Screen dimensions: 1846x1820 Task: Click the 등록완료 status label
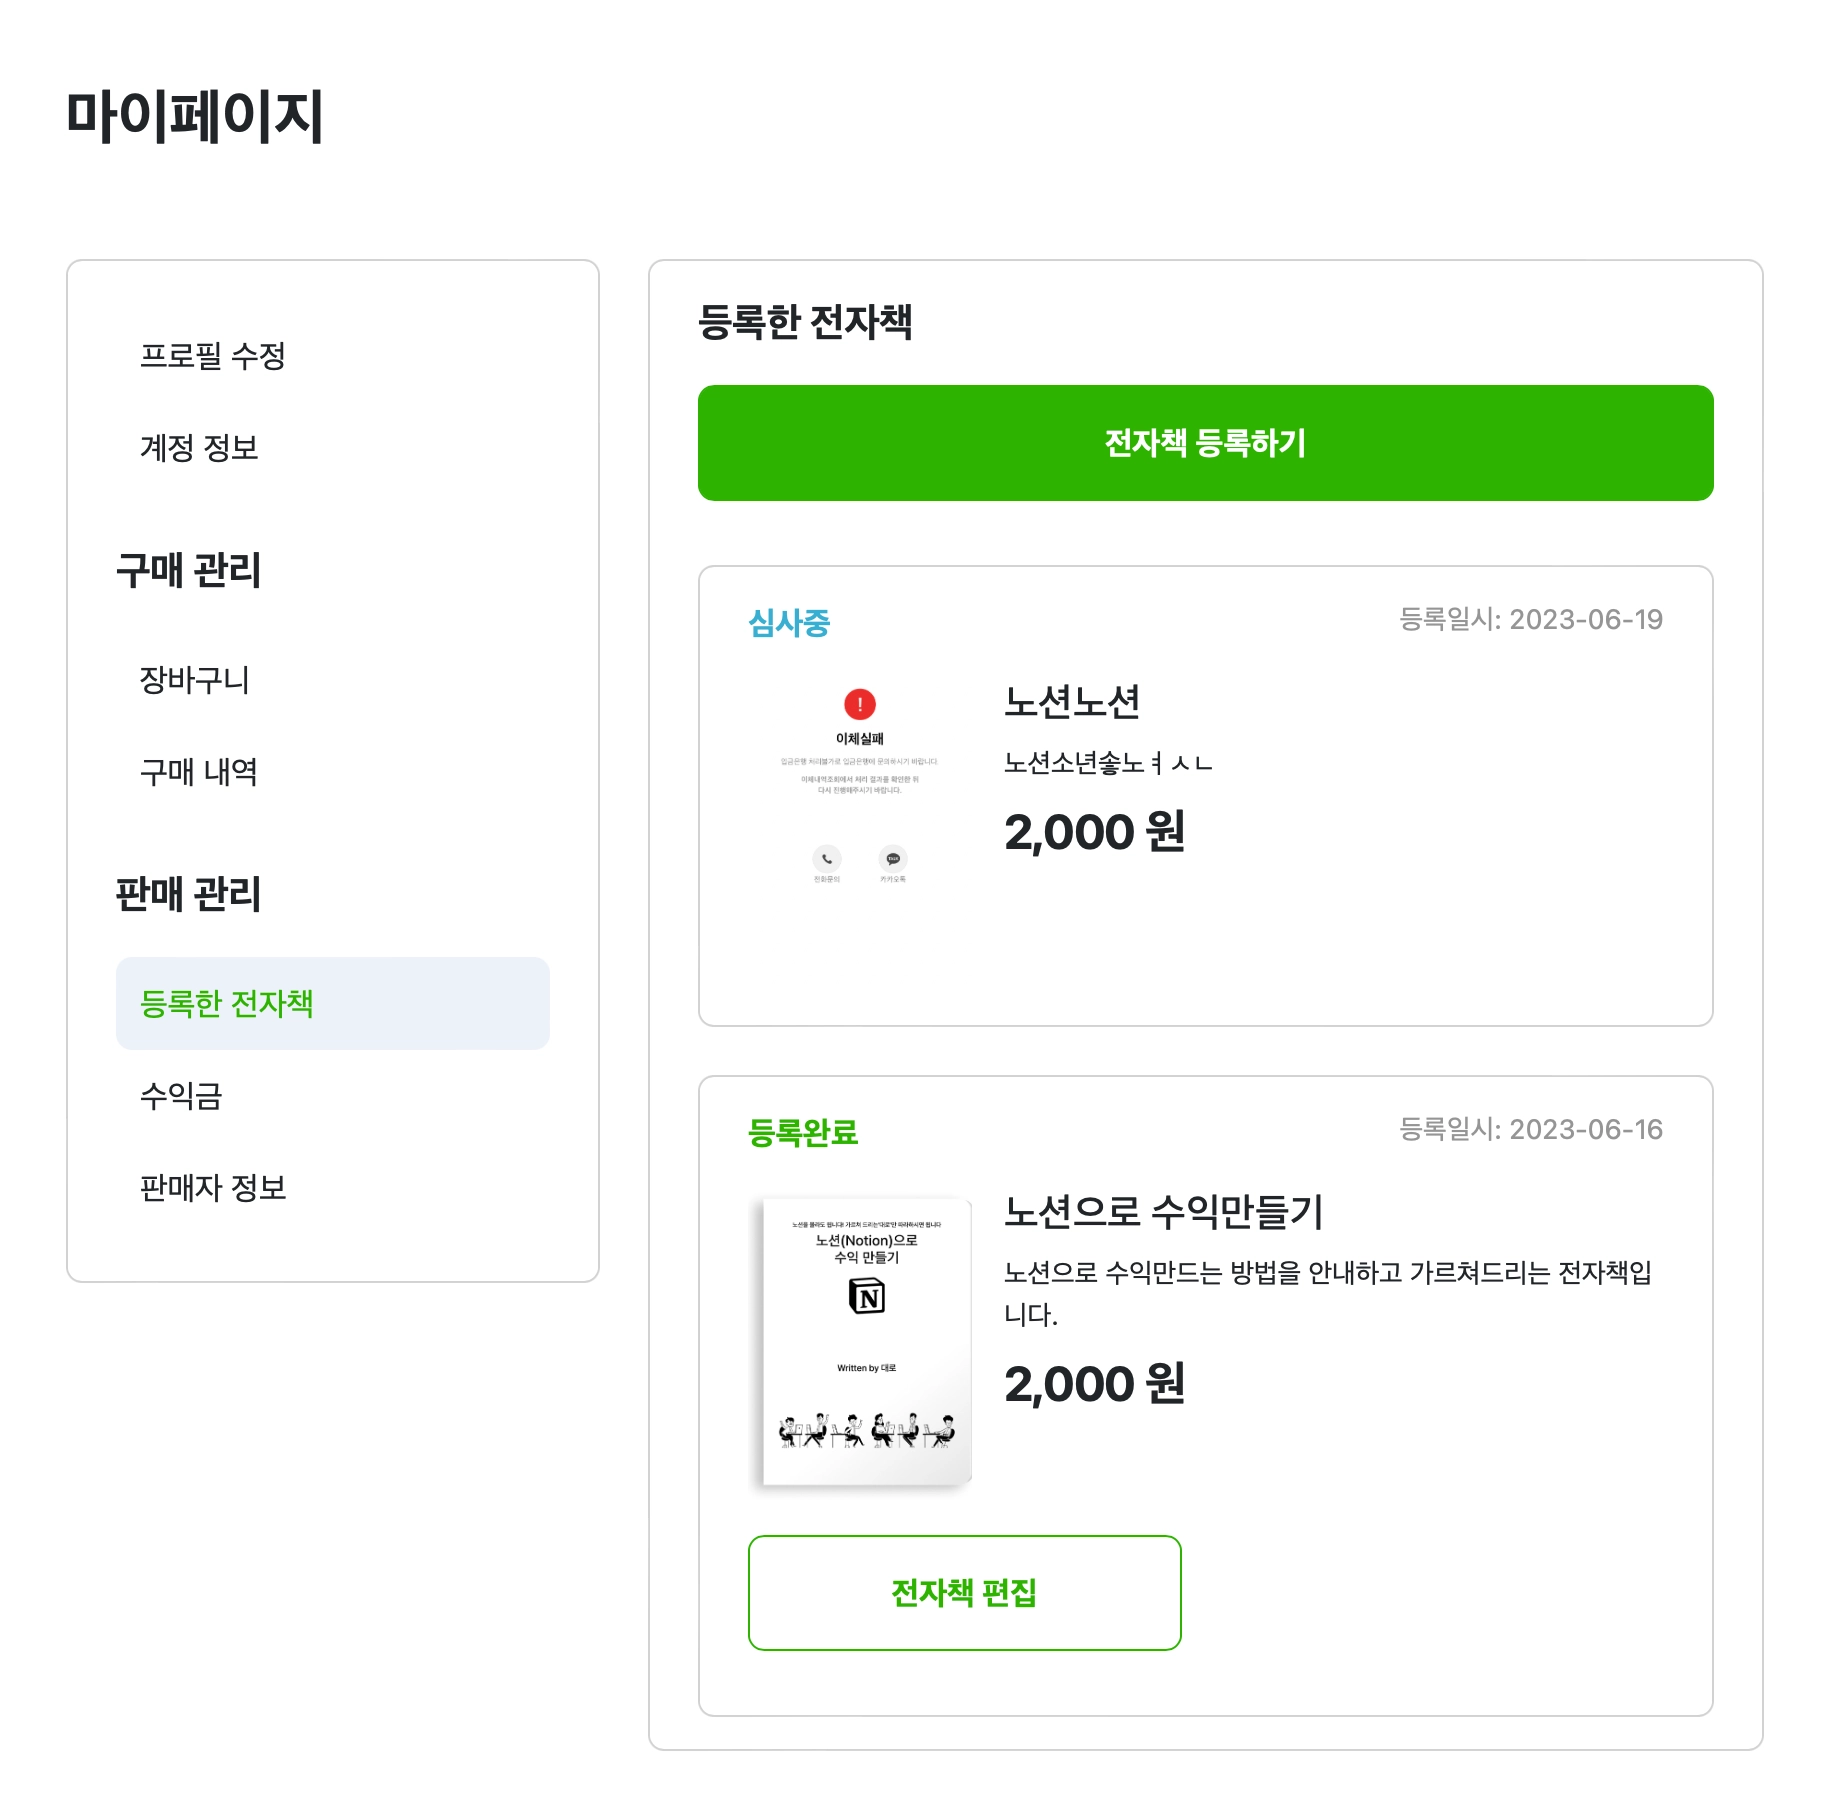803,1133
